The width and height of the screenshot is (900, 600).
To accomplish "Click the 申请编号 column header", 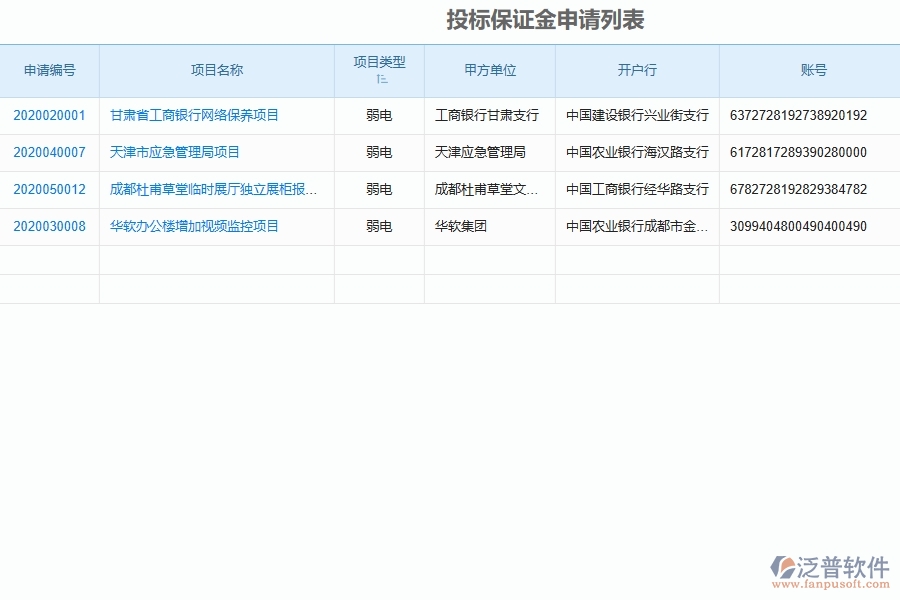I will 51,70.
